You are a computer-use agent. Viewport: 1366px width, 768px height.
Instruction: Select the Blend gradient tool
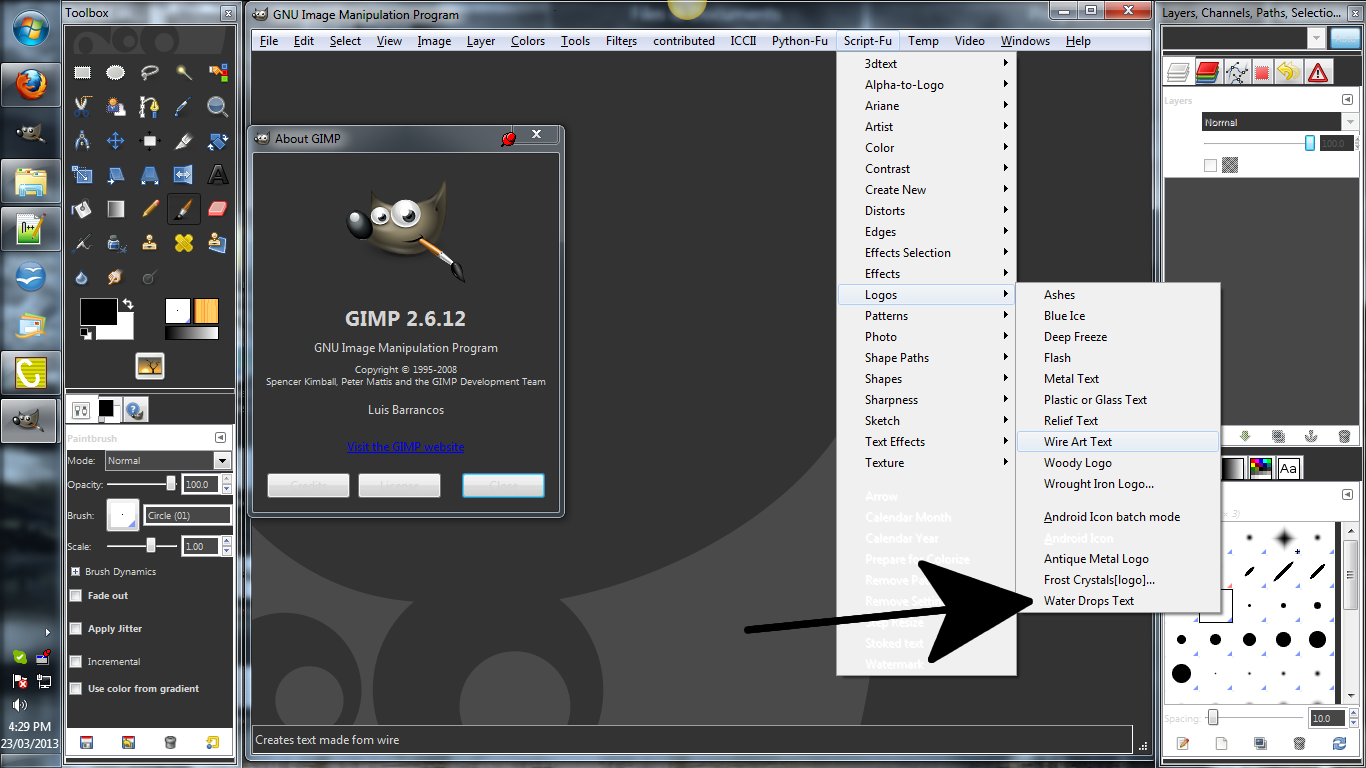(116, 209)
